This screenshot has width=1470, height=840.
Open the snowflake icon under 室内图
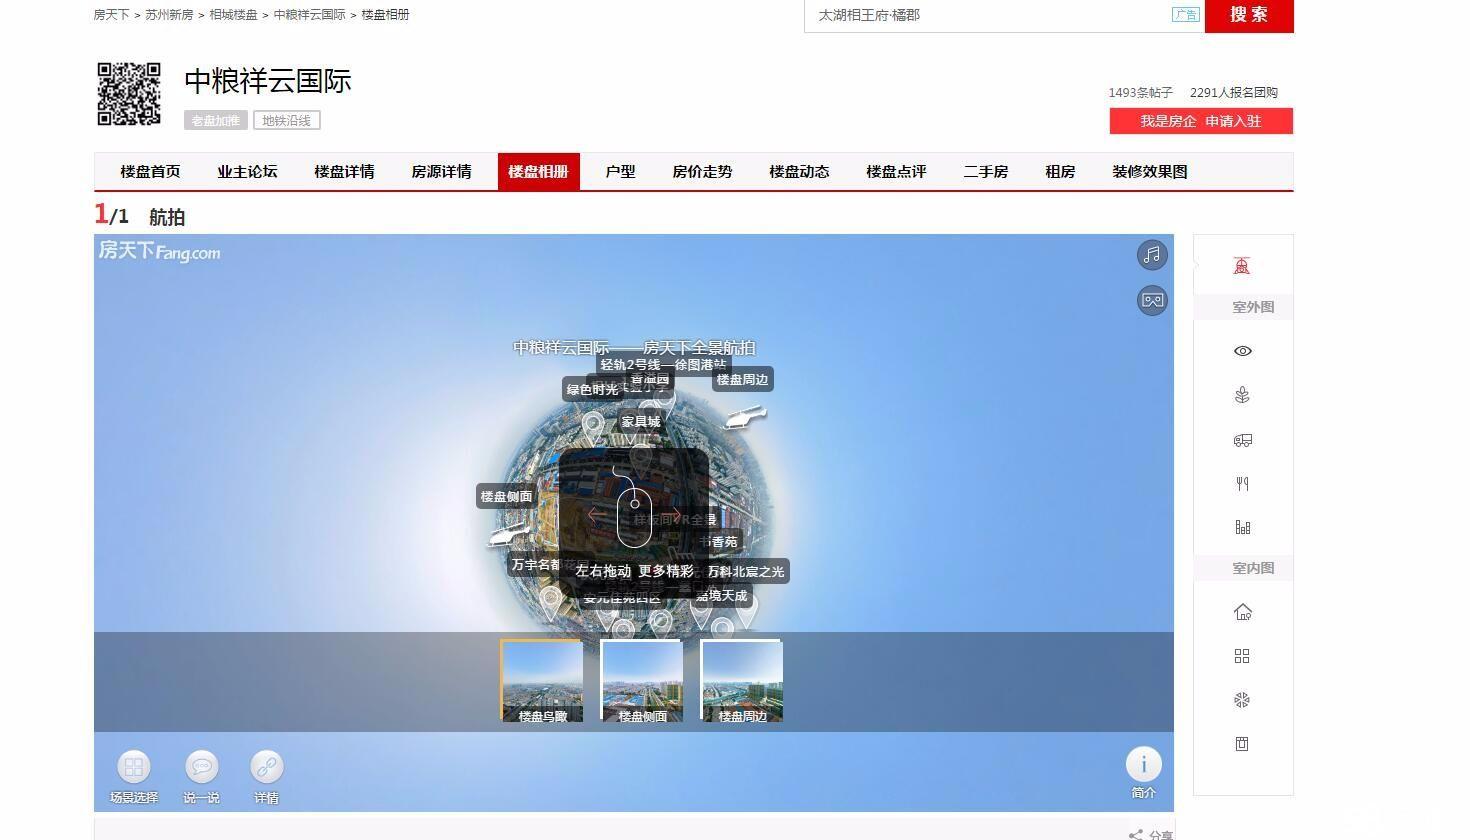pos(1242,700)
